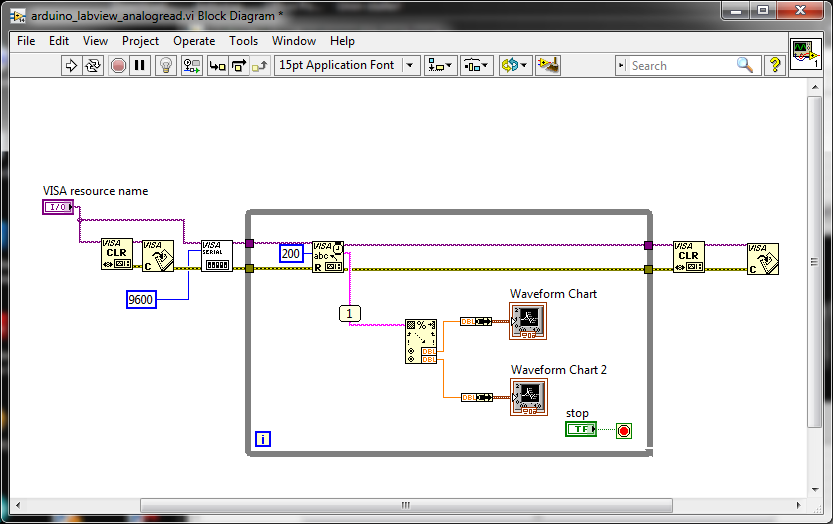Show Context Help question mark

775,65
